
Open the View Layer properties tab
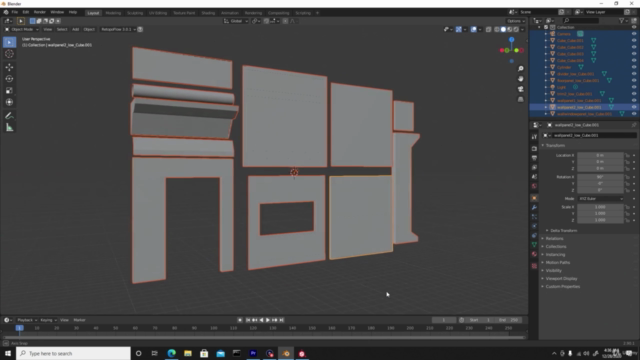534,167
